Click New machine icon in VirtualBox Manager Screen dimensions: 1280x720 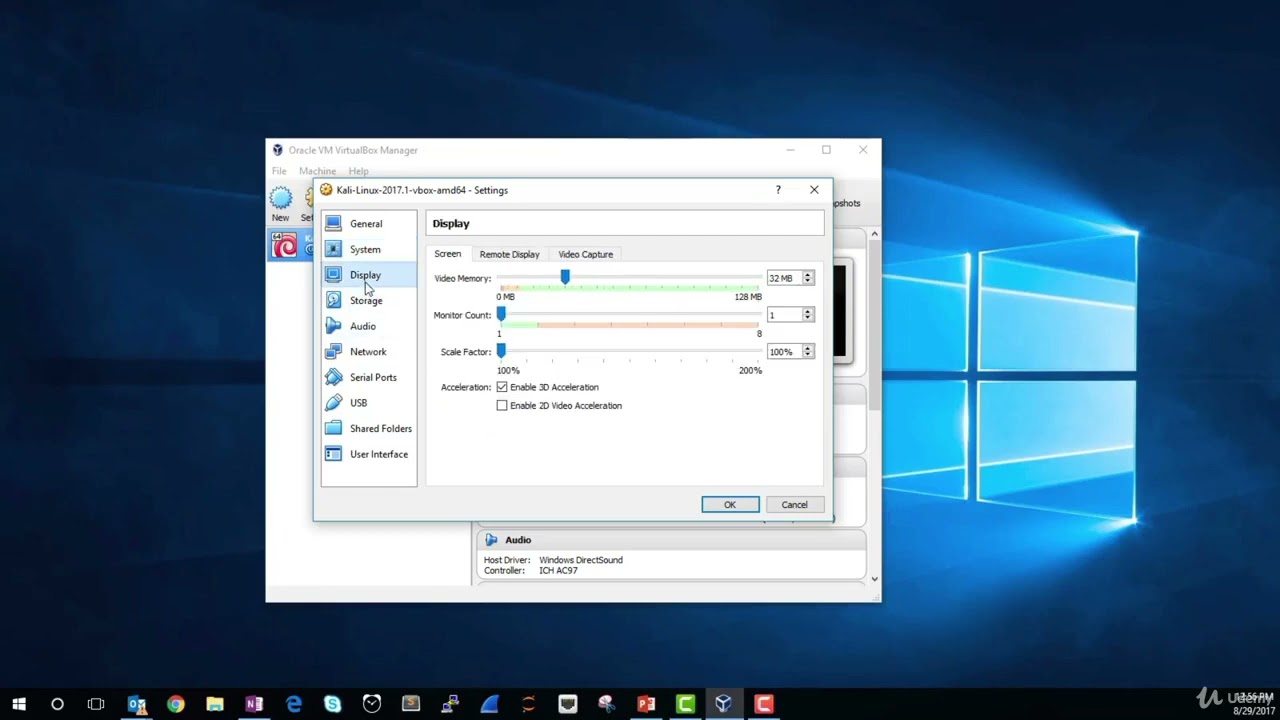tap(280, 204)
